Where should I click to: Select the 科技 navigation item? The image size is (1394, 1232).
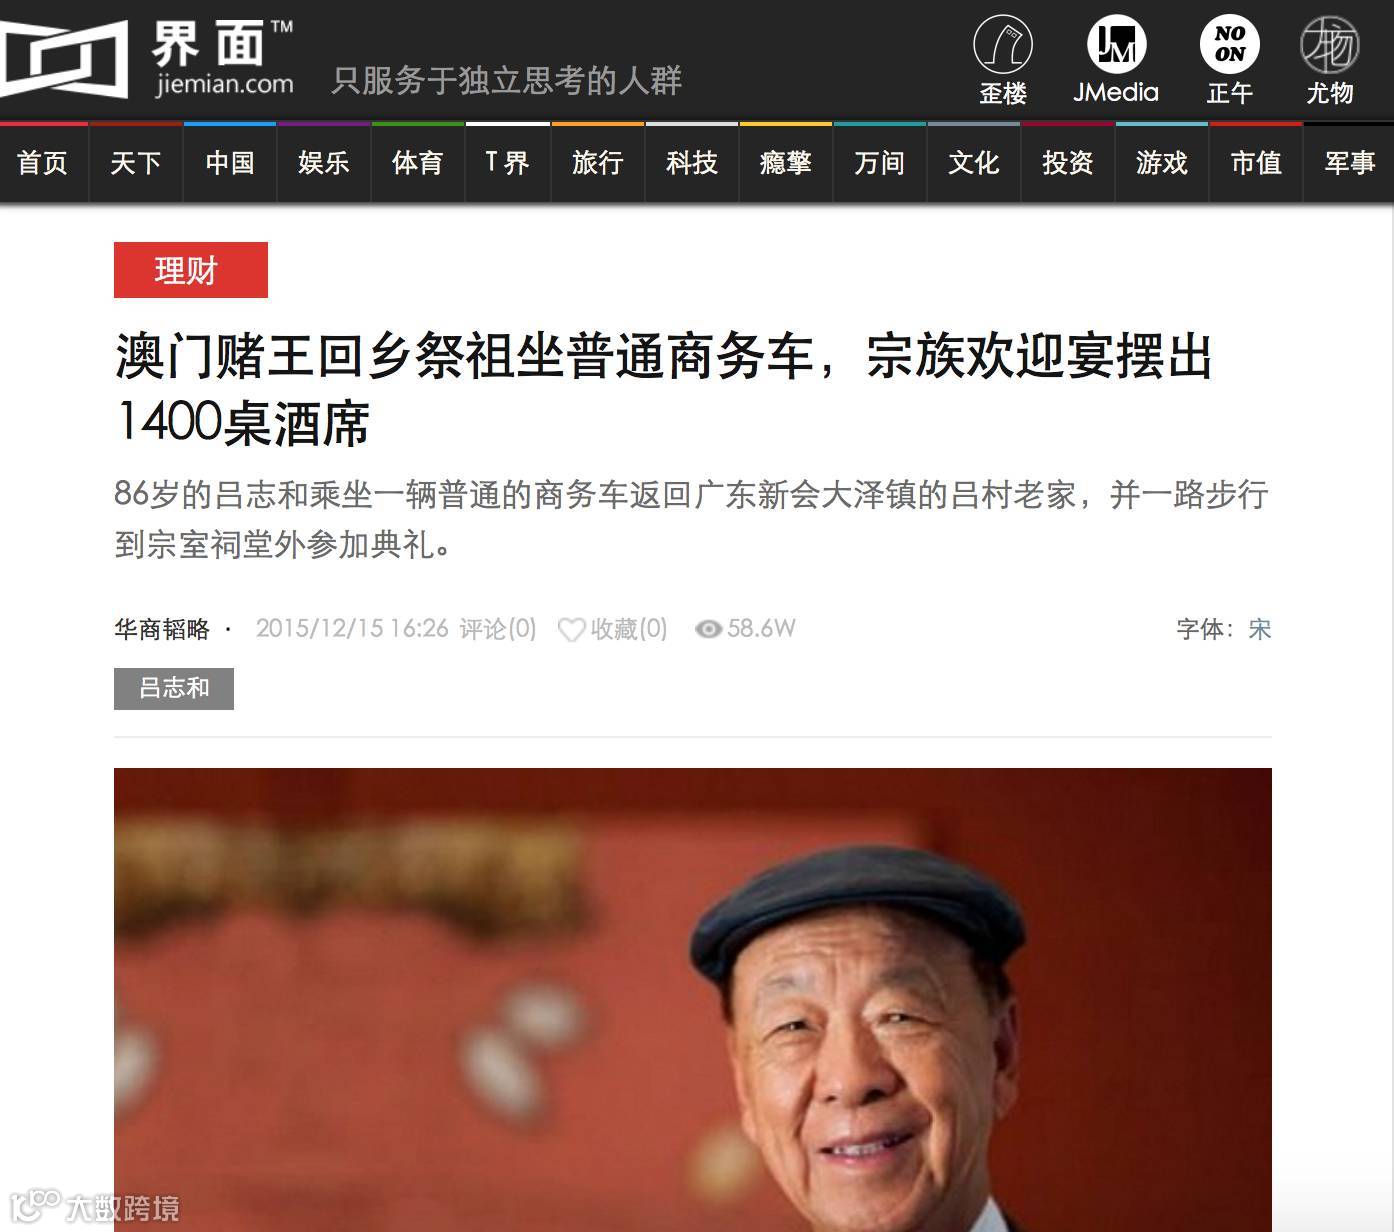tap(692, 162)
